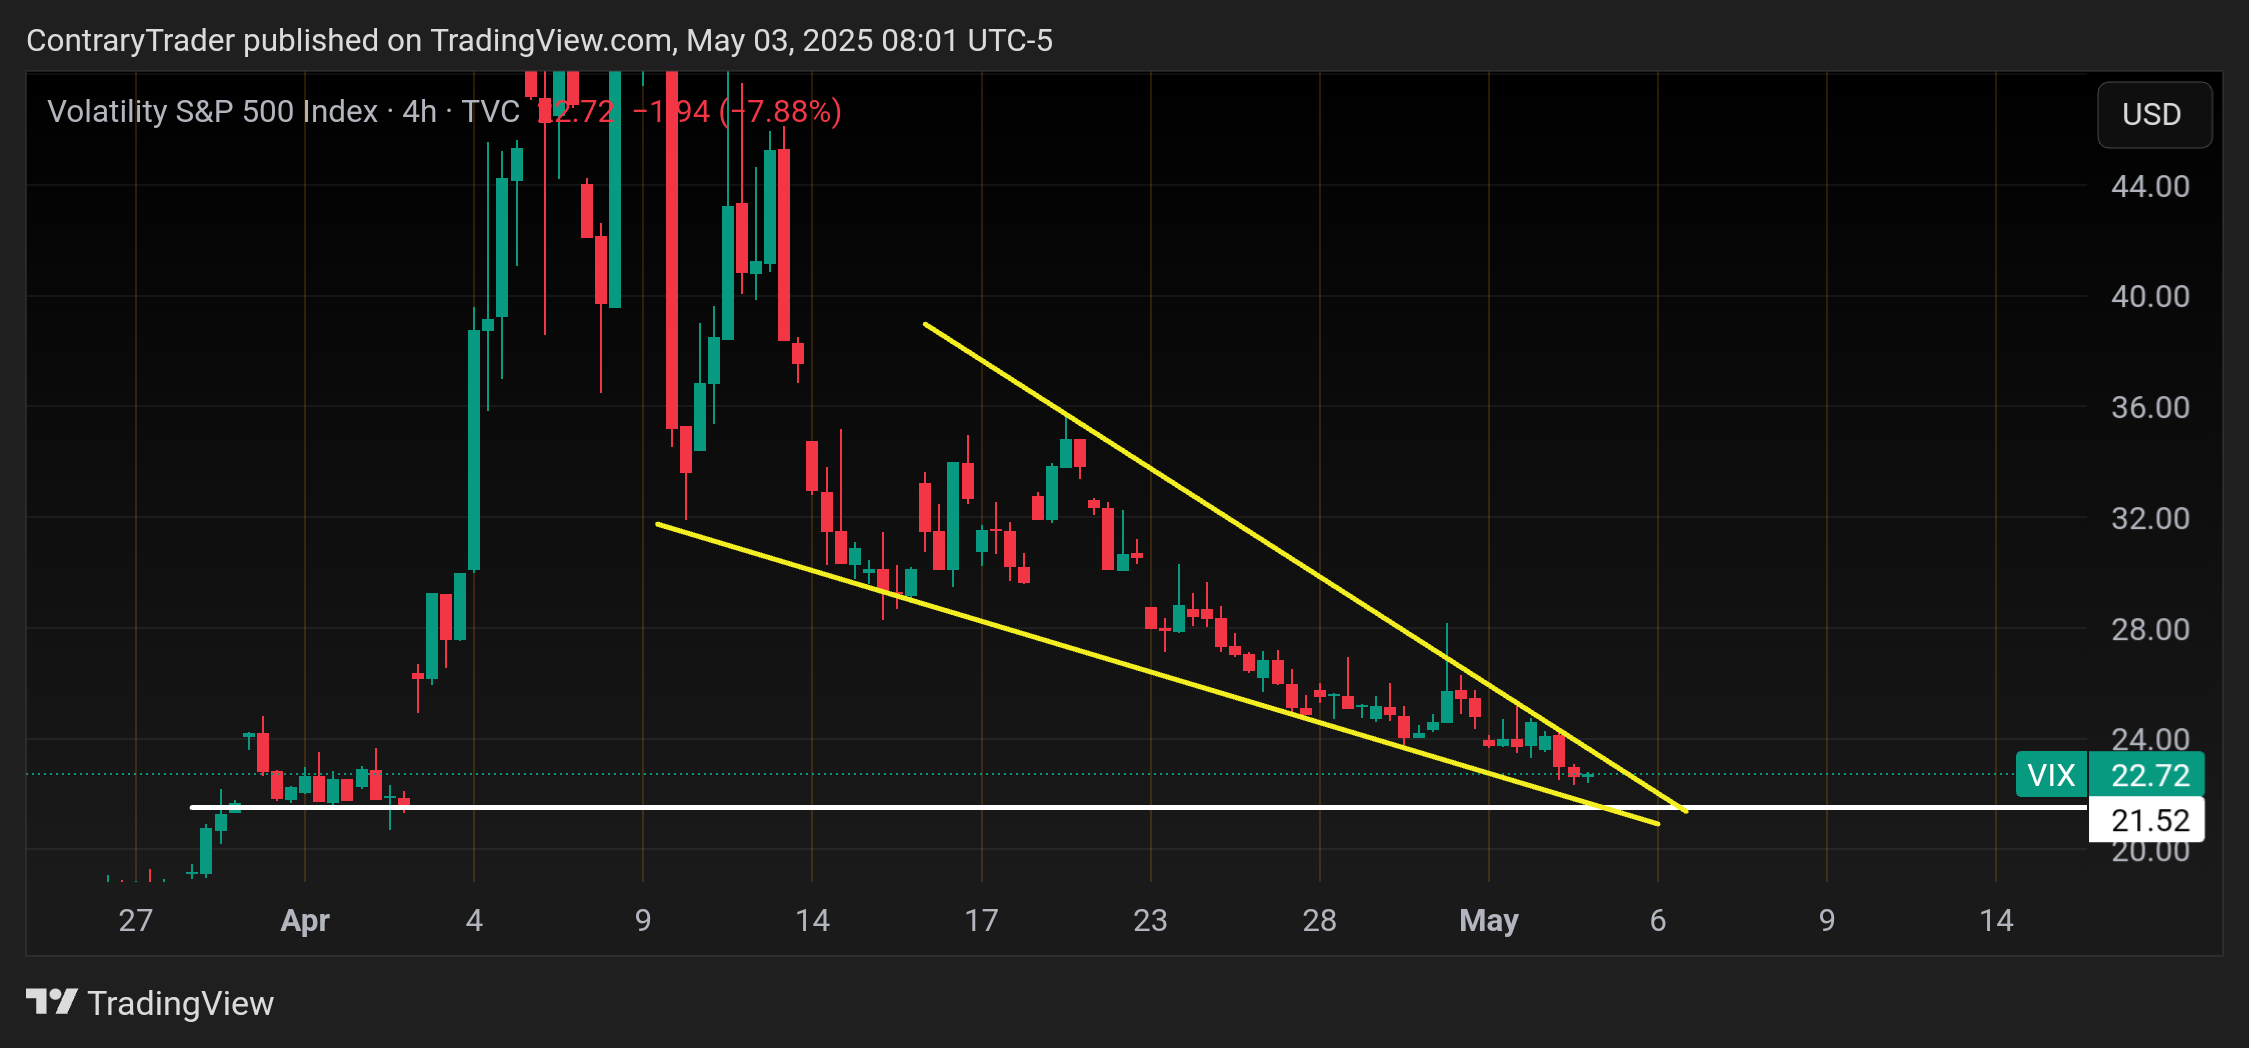Click the 40.00 price axis label
2249x1048 pixels.
coord(2150,296)
